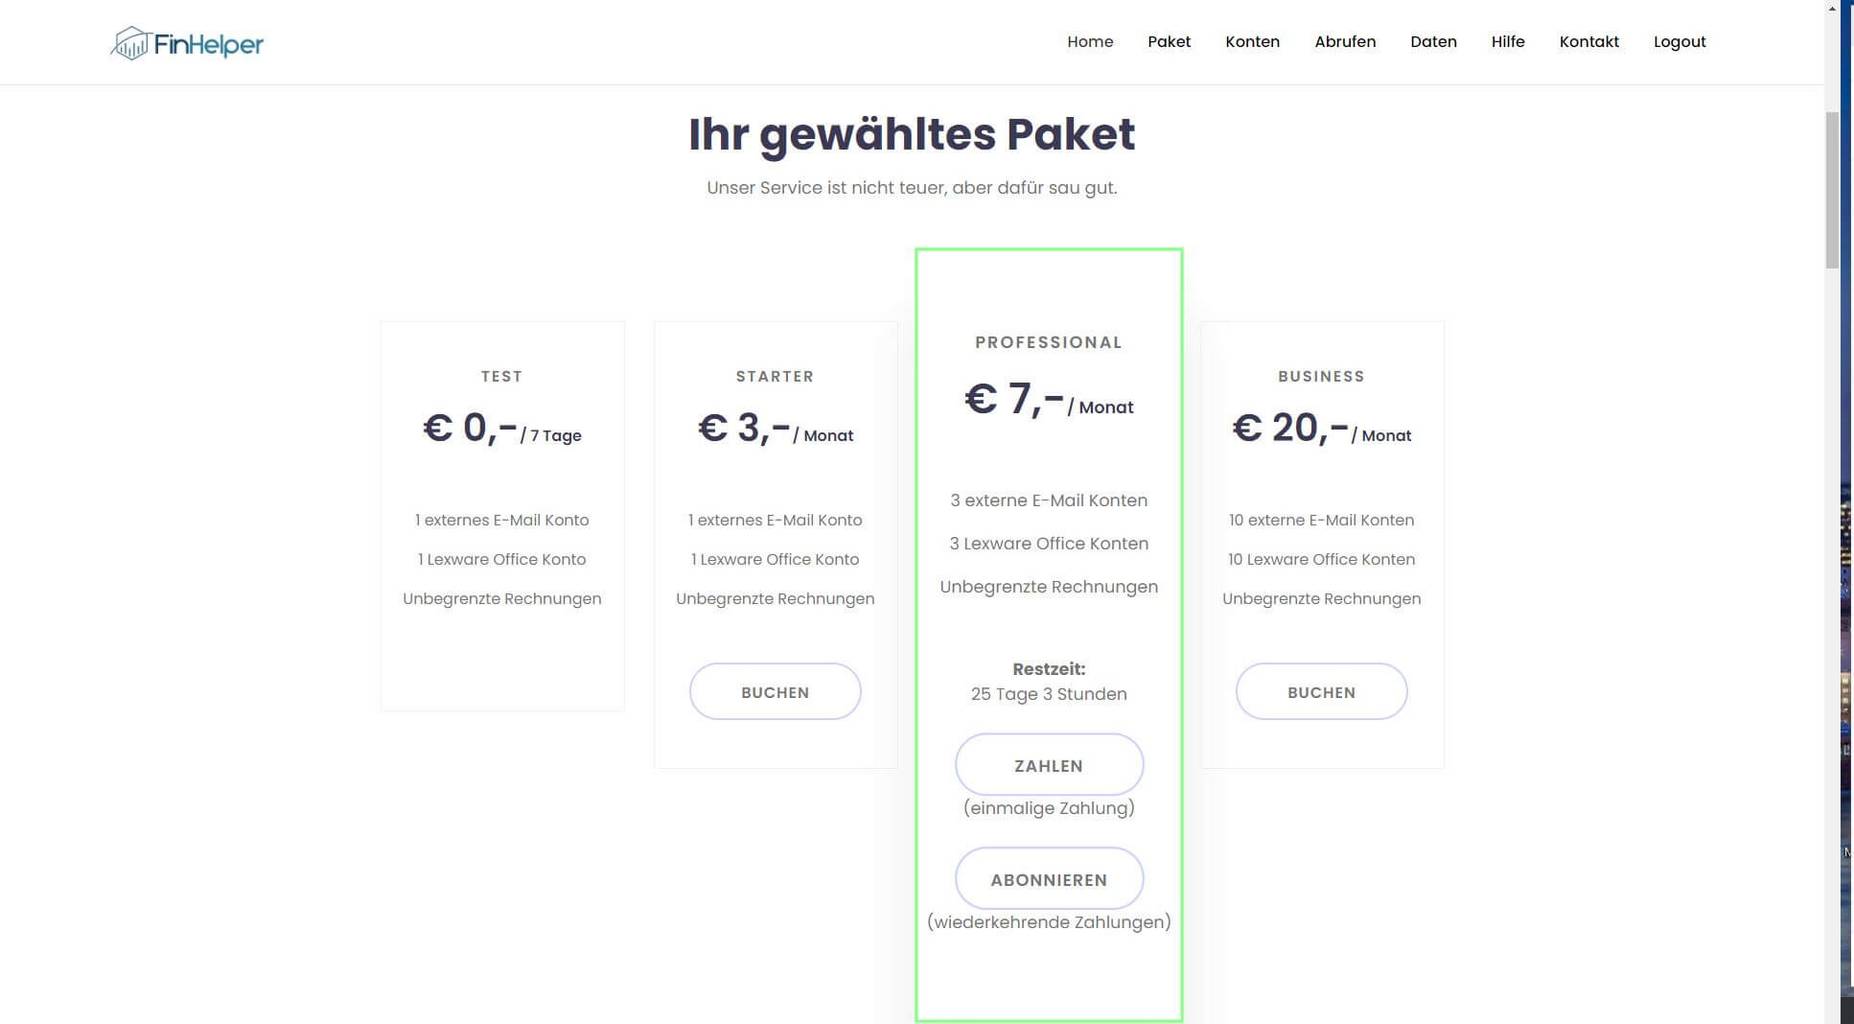Click ABONNIEREN for recurring payments
The width and height of the screenshot is (1854, 1024).
tap(1048, 879)
